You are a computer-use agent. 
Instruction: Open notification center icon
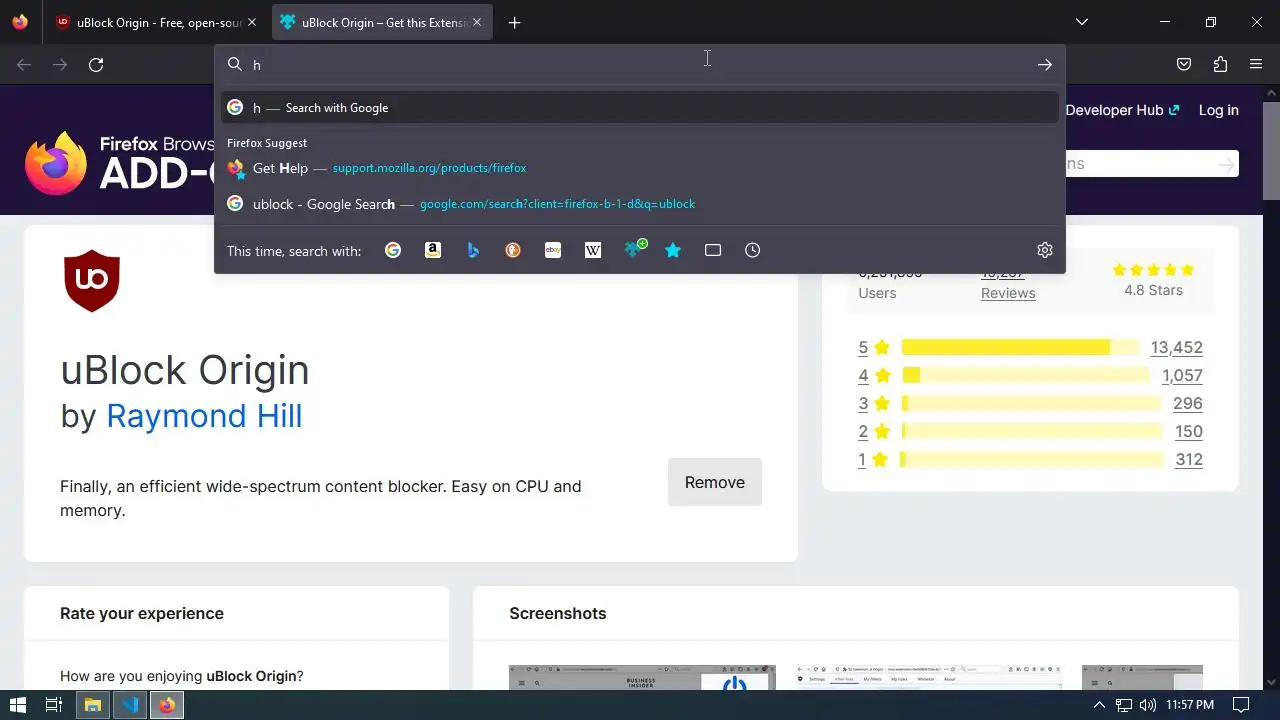(1241, 705)
